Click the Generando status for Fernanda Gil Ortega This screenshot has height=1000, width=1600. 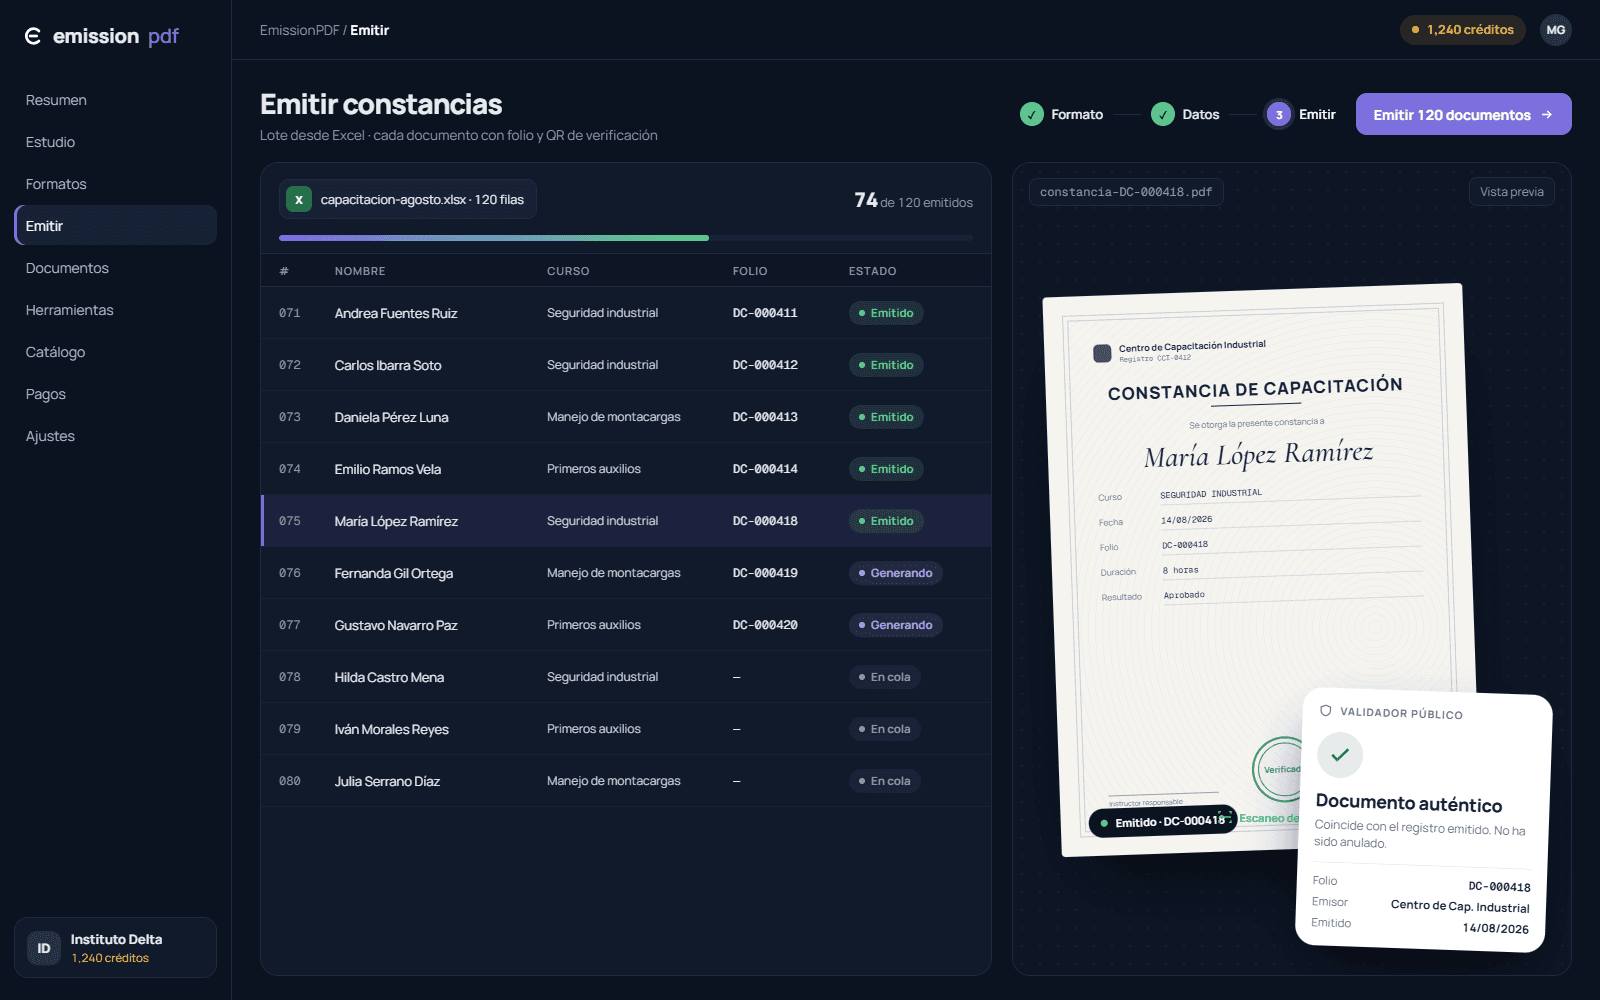click(895, 573)
